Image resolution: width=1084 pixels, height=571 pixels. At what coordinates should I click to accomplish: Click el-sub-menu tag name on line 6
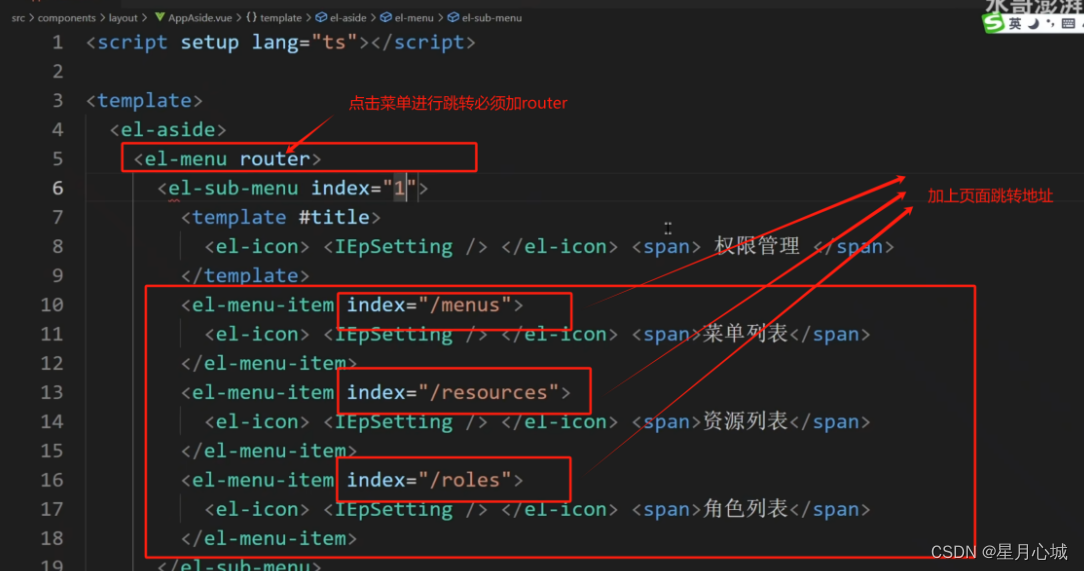tap(233, 188)
